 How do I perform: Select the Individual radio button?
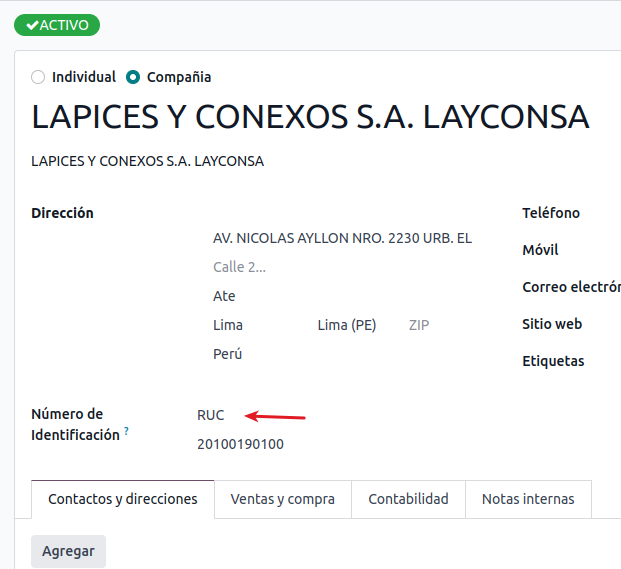pyautogui.click(x=38, y=77)
